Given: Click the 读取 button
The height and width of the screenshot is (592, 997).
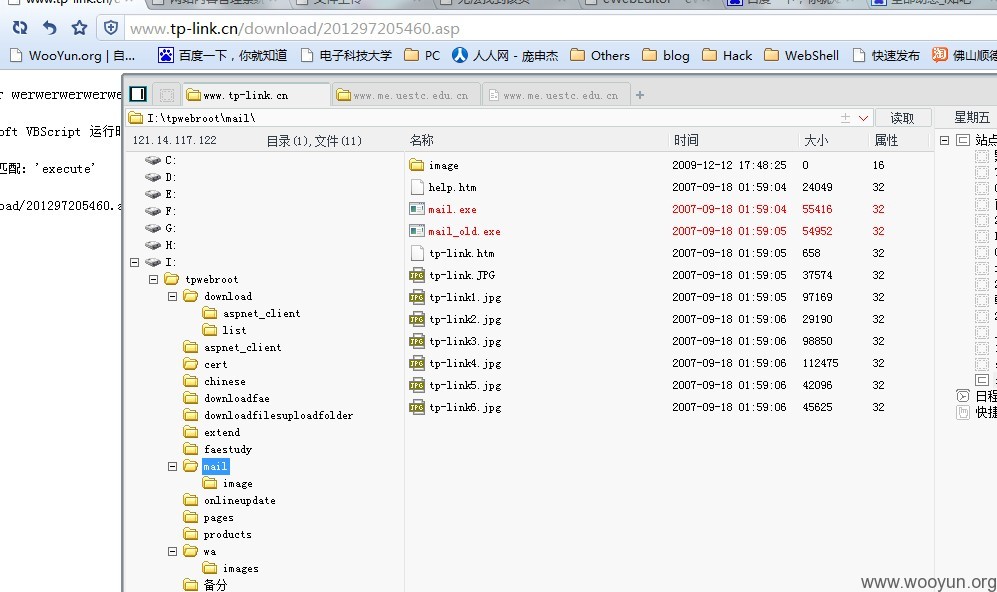Looking at the screenshot, I should coord(902,118).
